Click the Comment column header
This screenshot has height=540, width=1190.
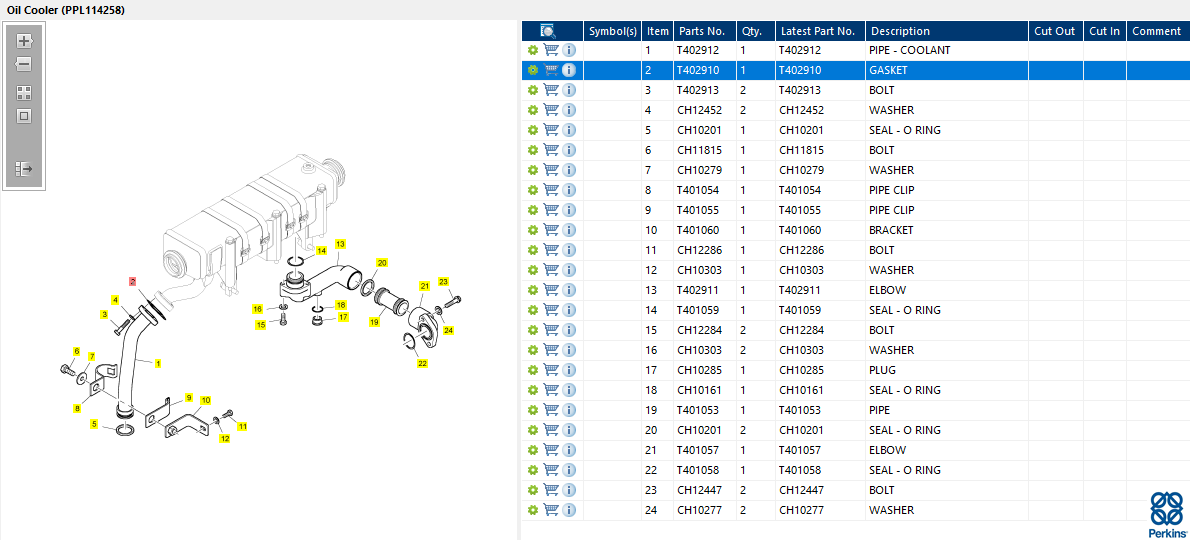[1157, 31]
